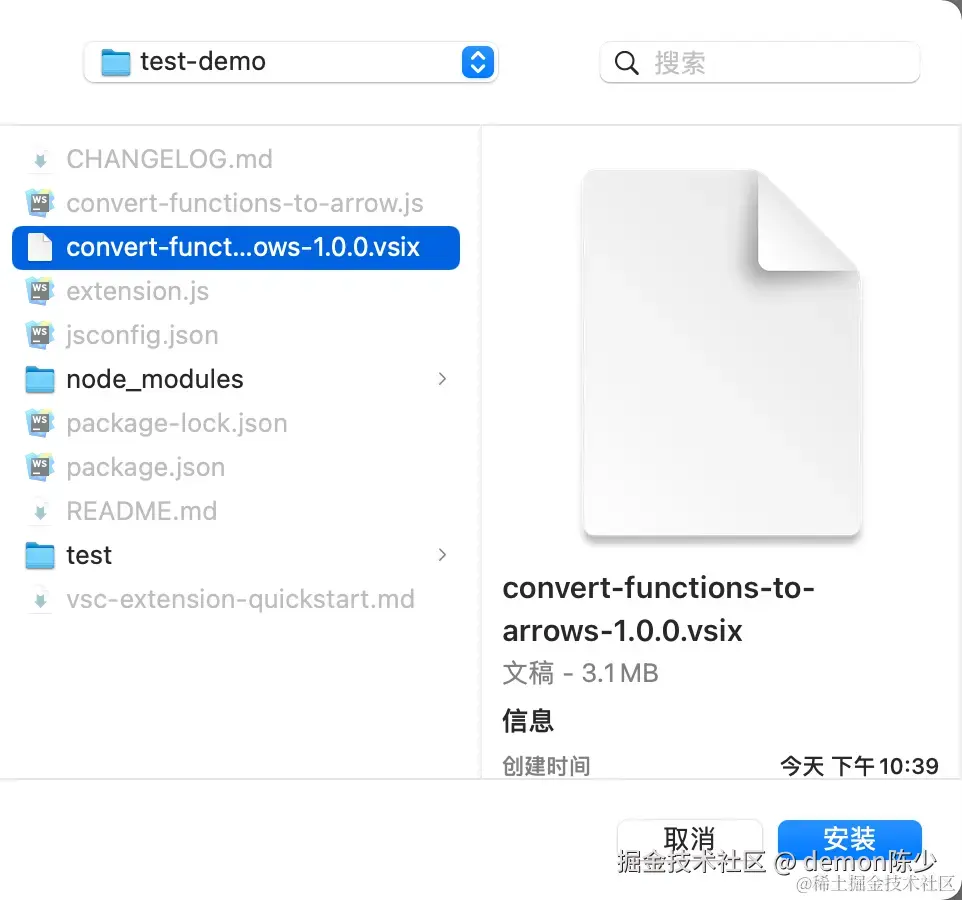The image size is (962, 900).
Task: Click the selected .vsix document icon
Action: 40,247
